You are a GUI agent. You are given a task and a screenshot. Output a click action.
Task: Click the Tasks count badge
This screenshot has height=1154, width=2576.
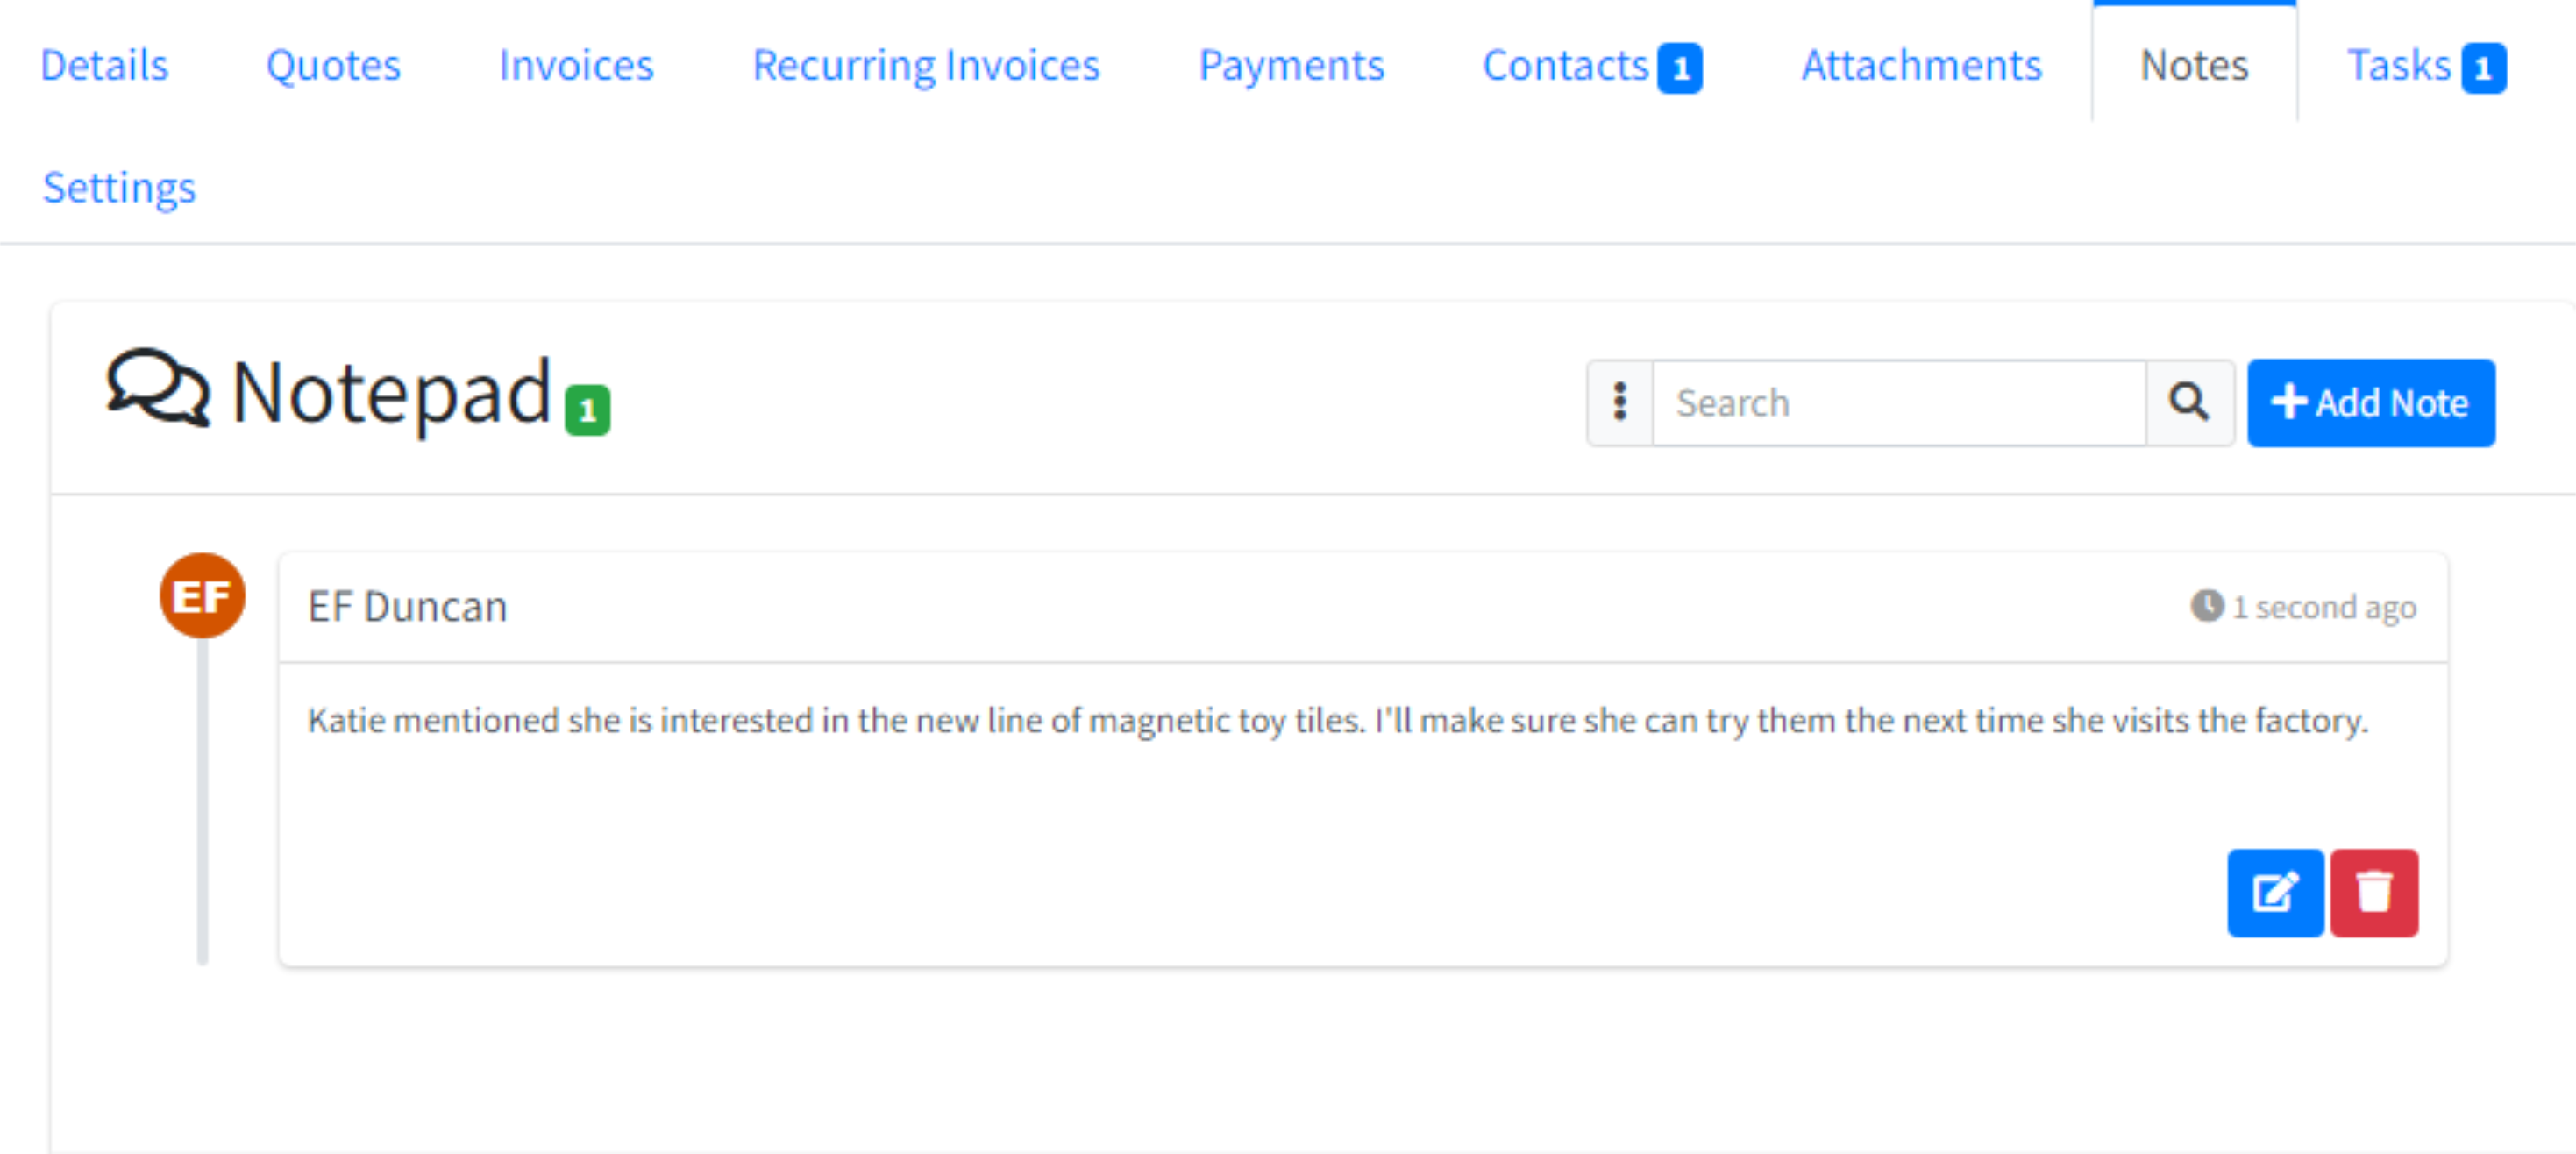click(x=2483, y=68)
